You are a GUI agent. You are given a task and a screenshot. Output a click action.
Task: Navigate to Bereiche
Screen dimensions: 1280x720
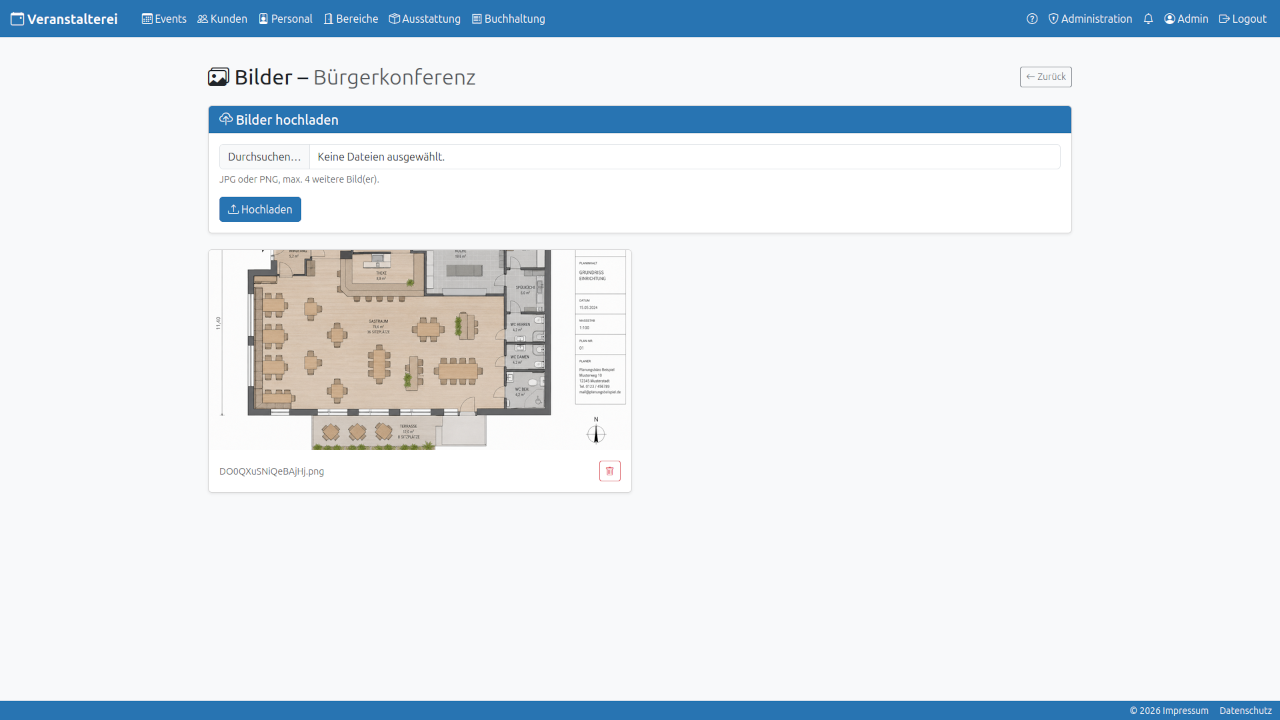pos(351,19)
